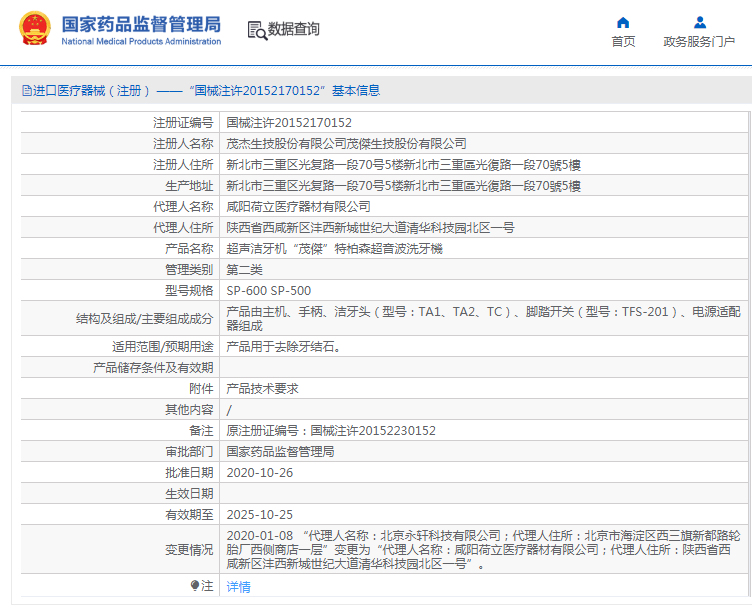Click 国家药品监督管理局 site title
The height and width of the screenshot is (612, 752).
pyautogui.click(x=141, y=24)
